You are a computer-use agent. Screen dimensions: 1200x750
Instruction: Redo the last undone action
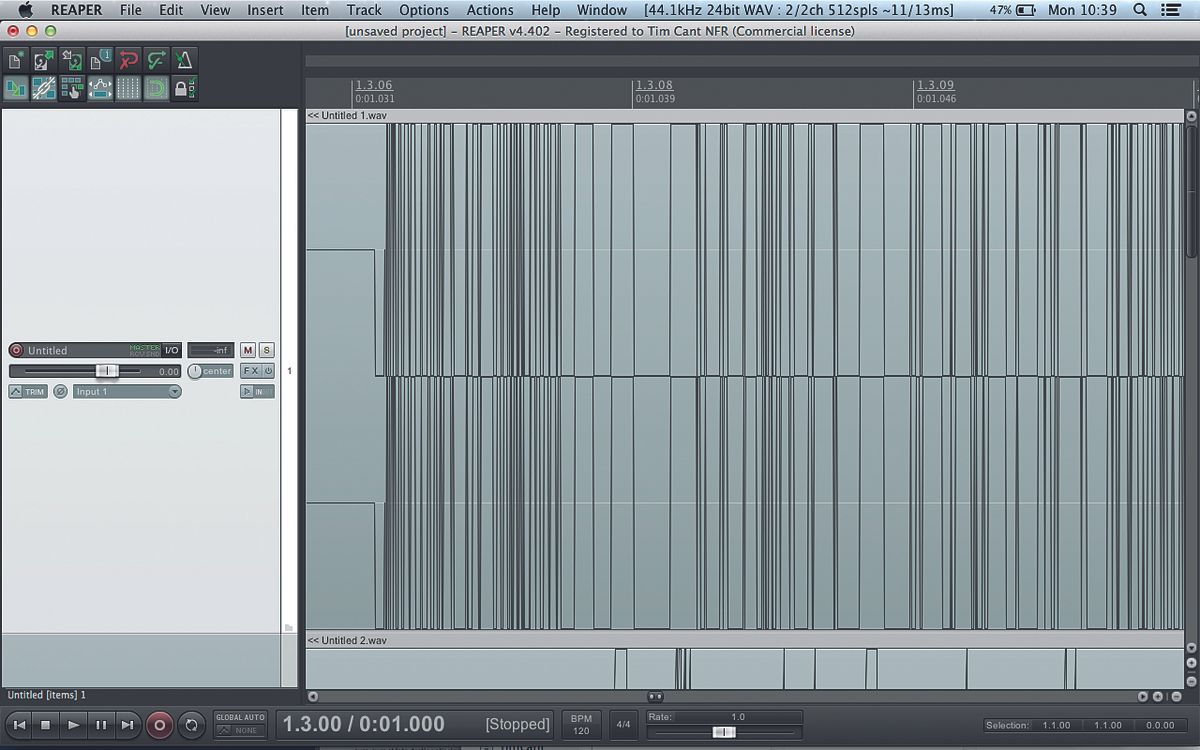pyautogui.click(x=156, y=60)
